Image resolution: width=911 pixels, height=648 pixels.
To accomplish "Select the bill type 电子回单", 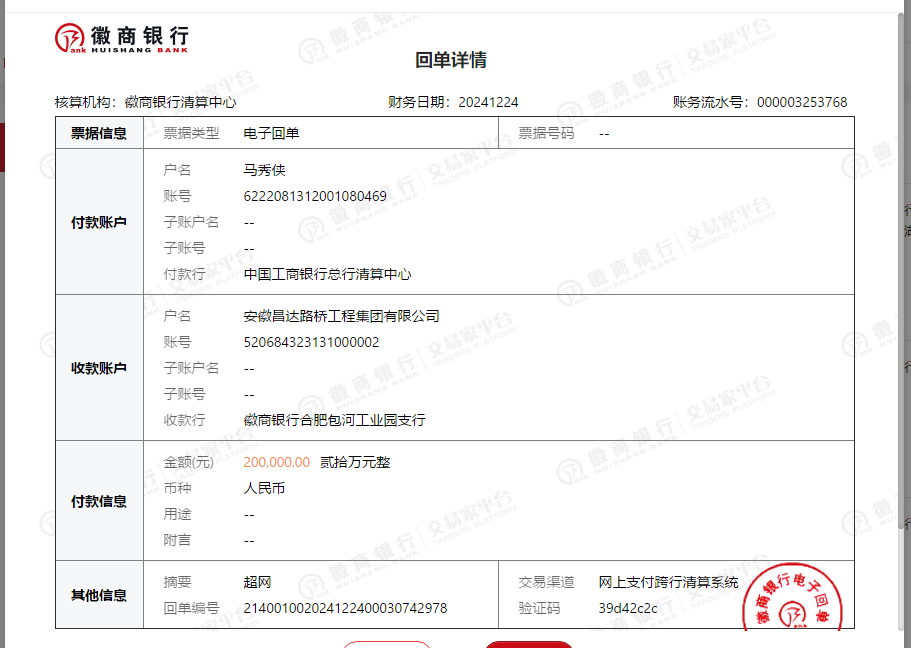I will point(271,133).
